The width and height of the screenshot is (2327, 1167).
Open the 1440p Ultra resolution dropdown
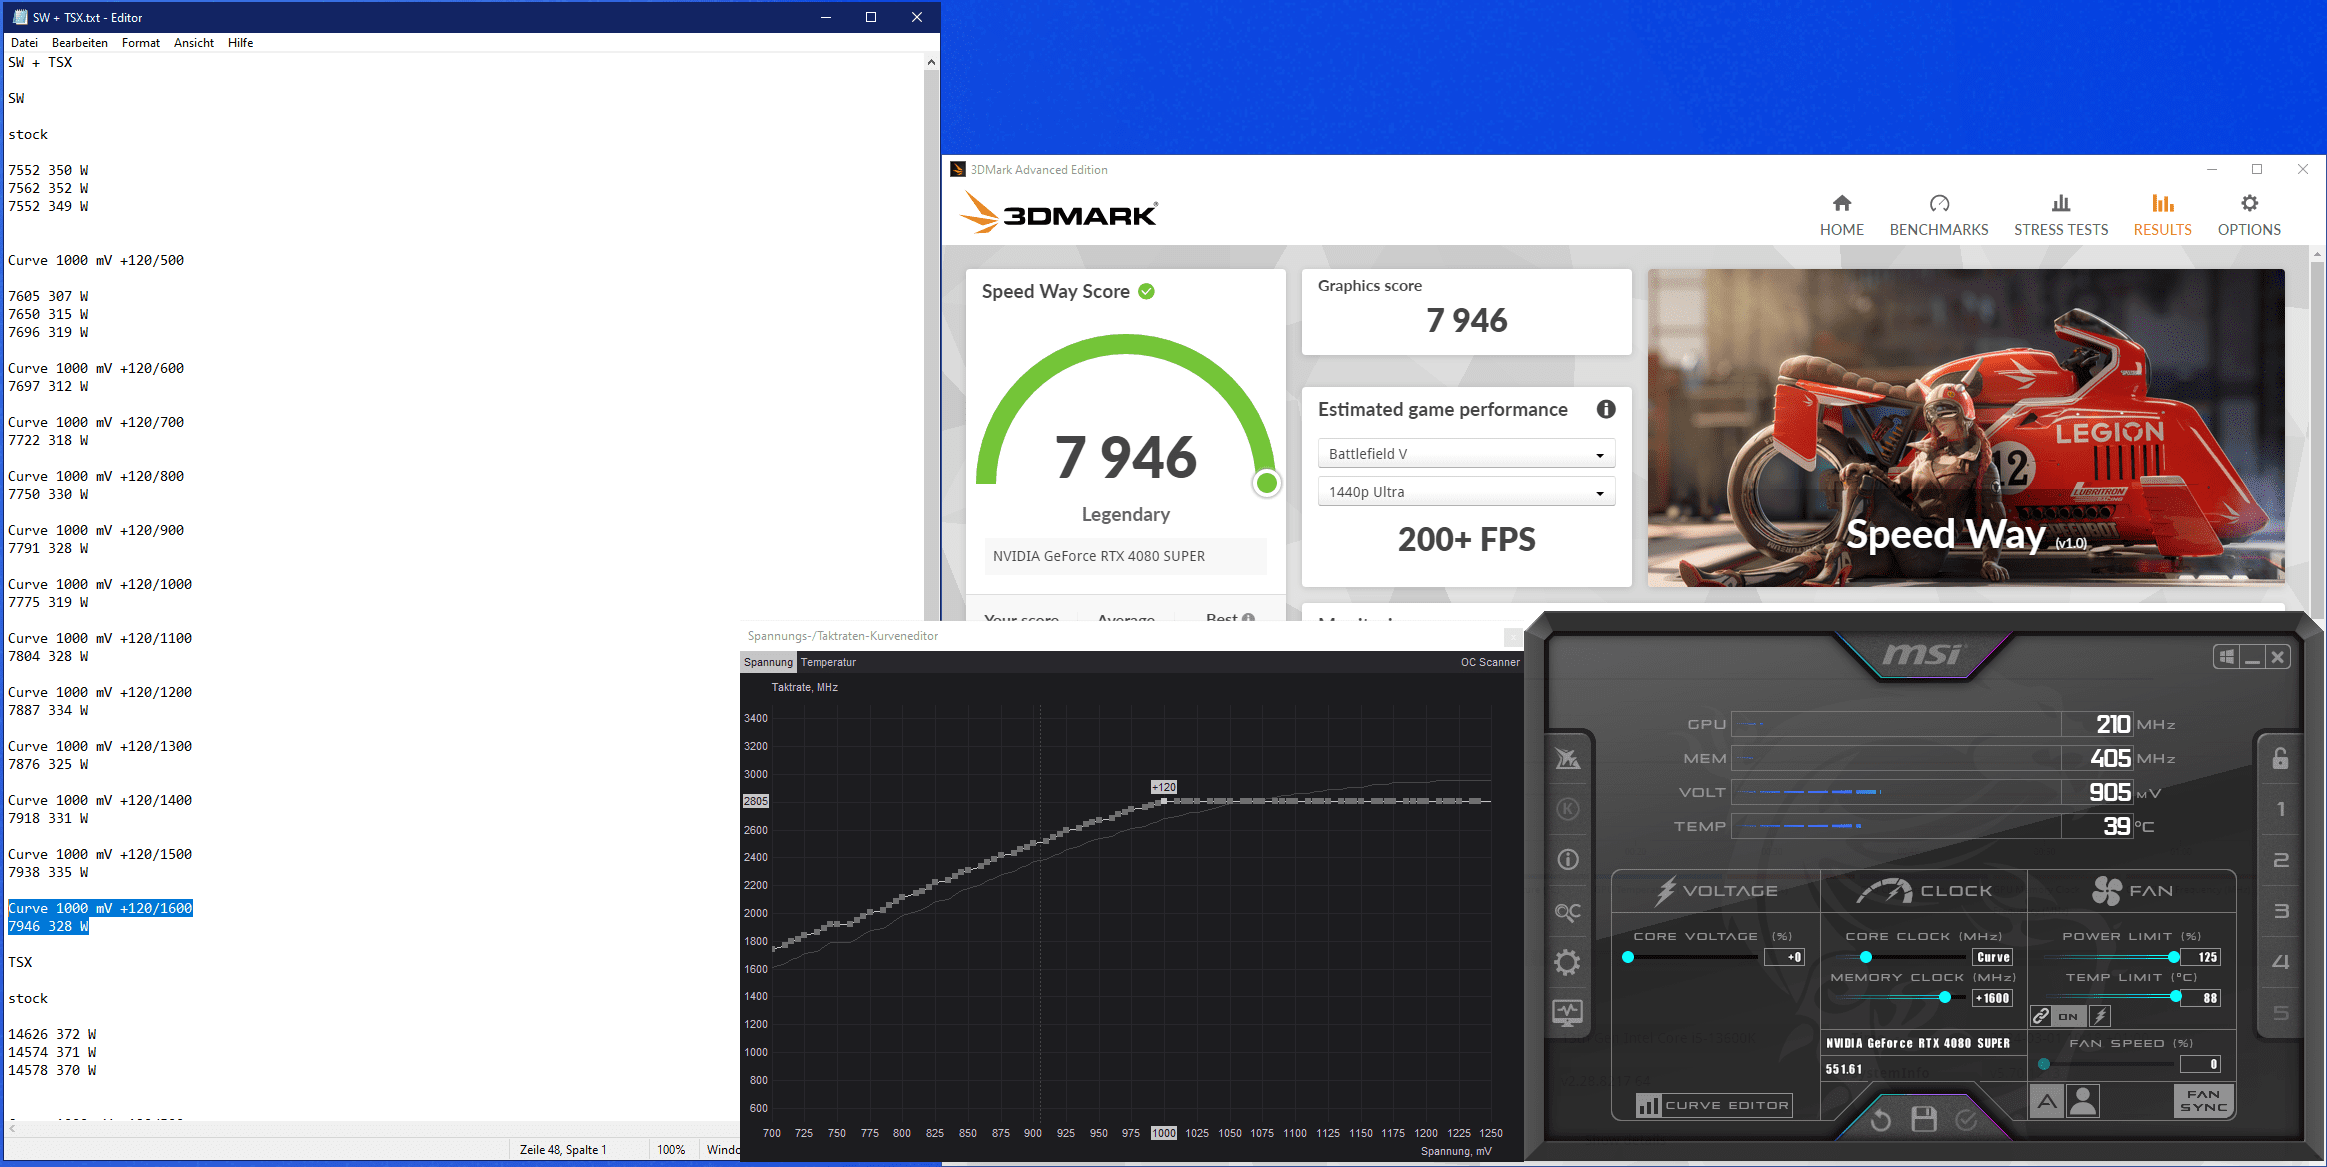(1466, 492)
